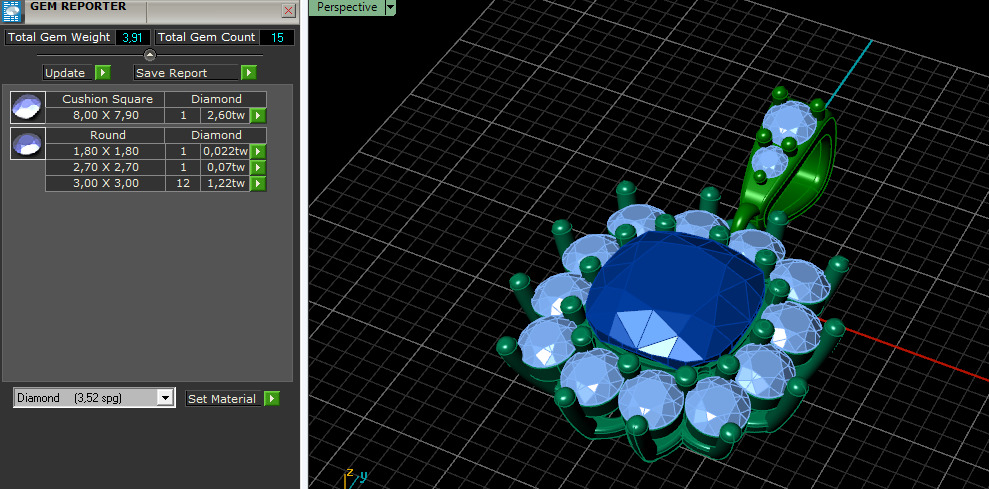Click green arrow on the 1,22tw row

[258, 184]
